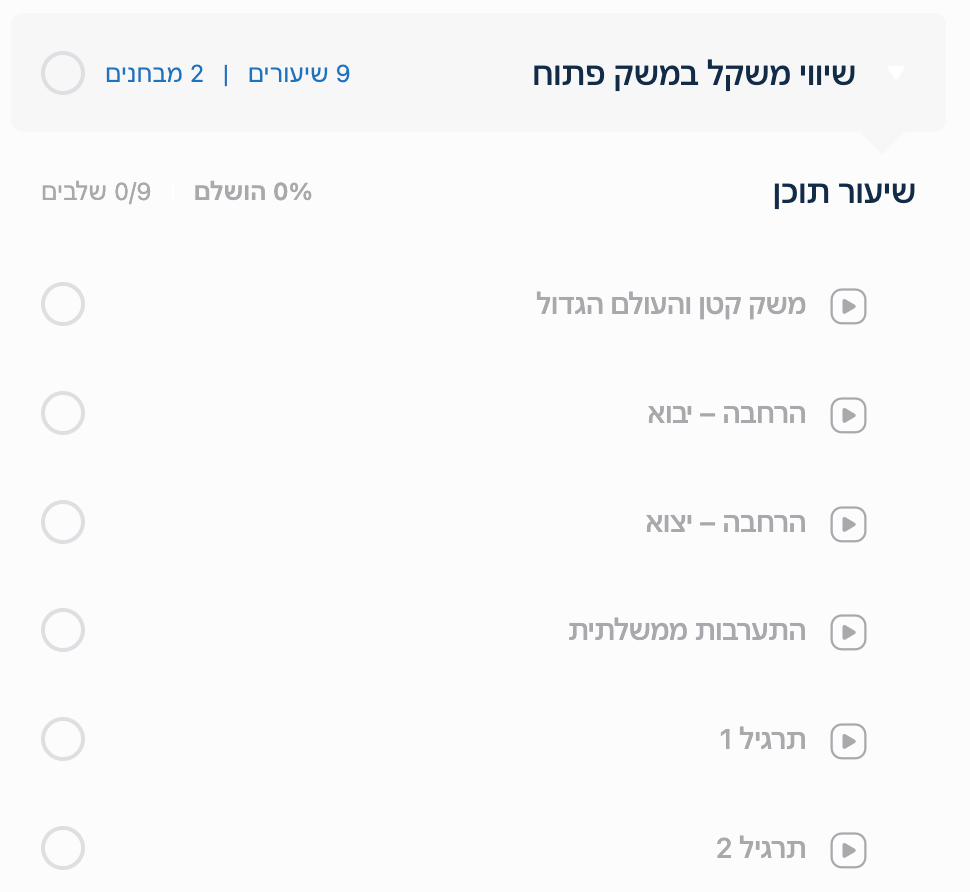Image resolution: width=970 pixels, height=892 pixels.
Task: Toggle the 'תרגיל 2' completion circle
Action: [63, 848]
